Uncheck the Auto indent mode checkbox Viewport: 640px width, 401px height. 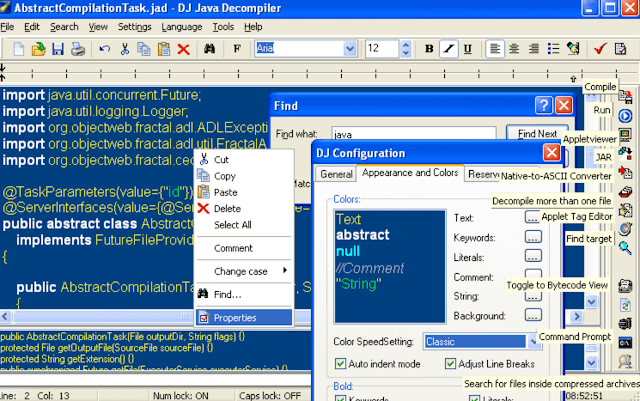(x=340, y=364)
